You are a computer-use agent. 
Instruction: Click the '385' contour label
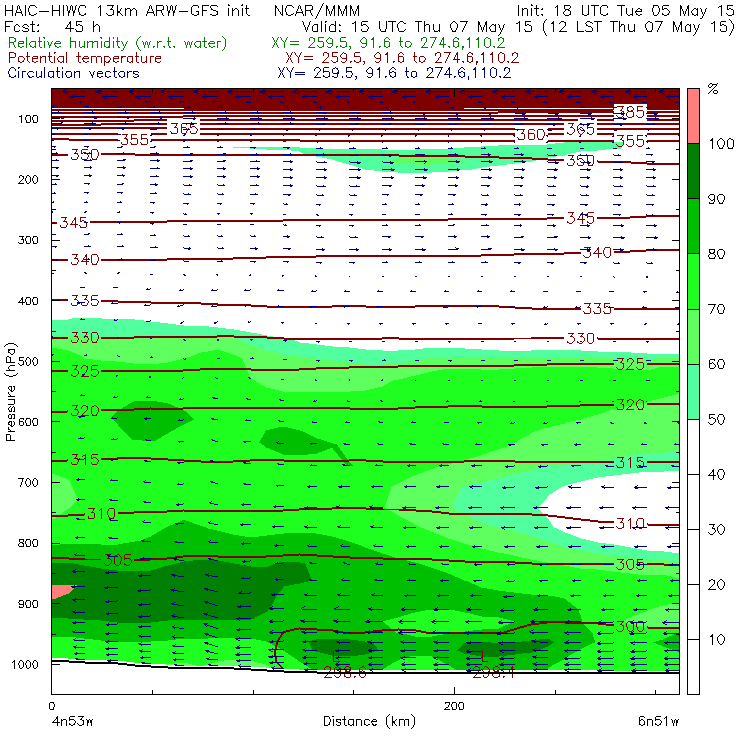630,112
